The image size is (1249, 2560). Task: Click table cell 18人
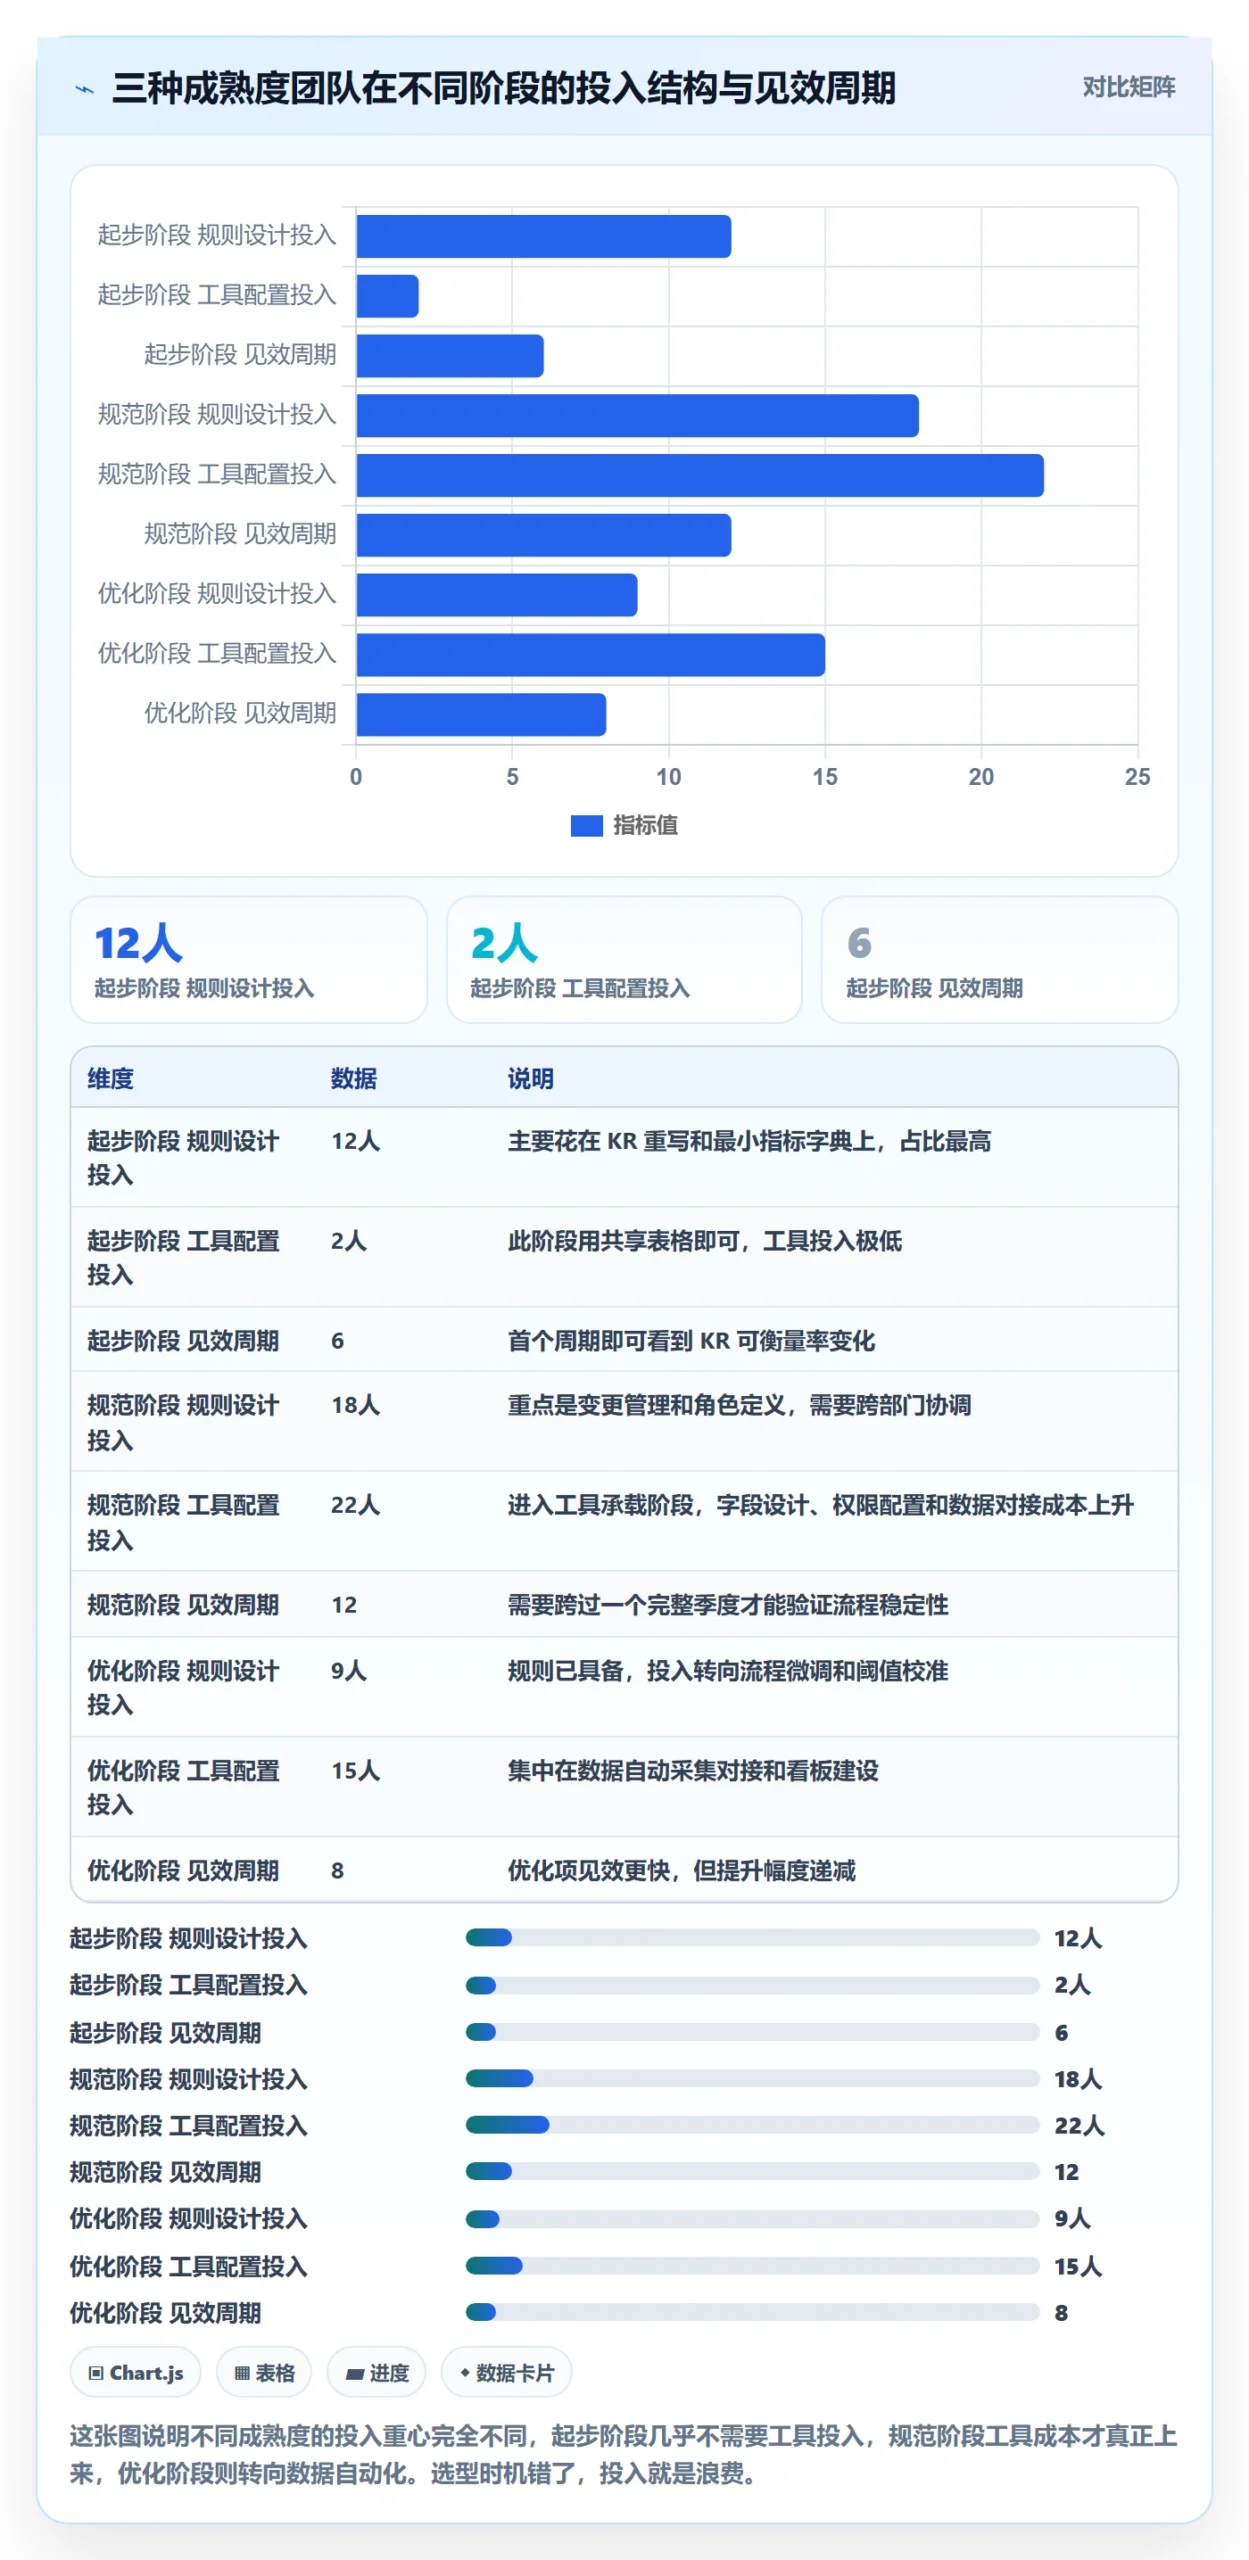click(x=355, y=1404)
